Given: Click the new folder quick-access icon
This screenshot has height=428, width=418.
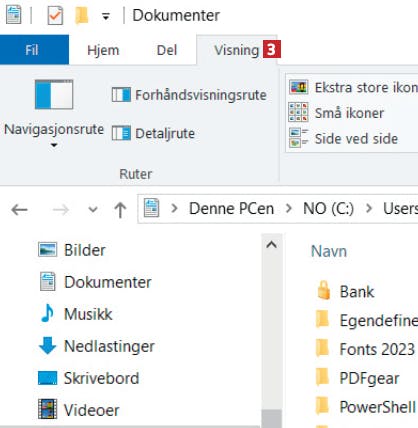Looking at the screenshot, I should pyautogui.click(x=81, y=15).
